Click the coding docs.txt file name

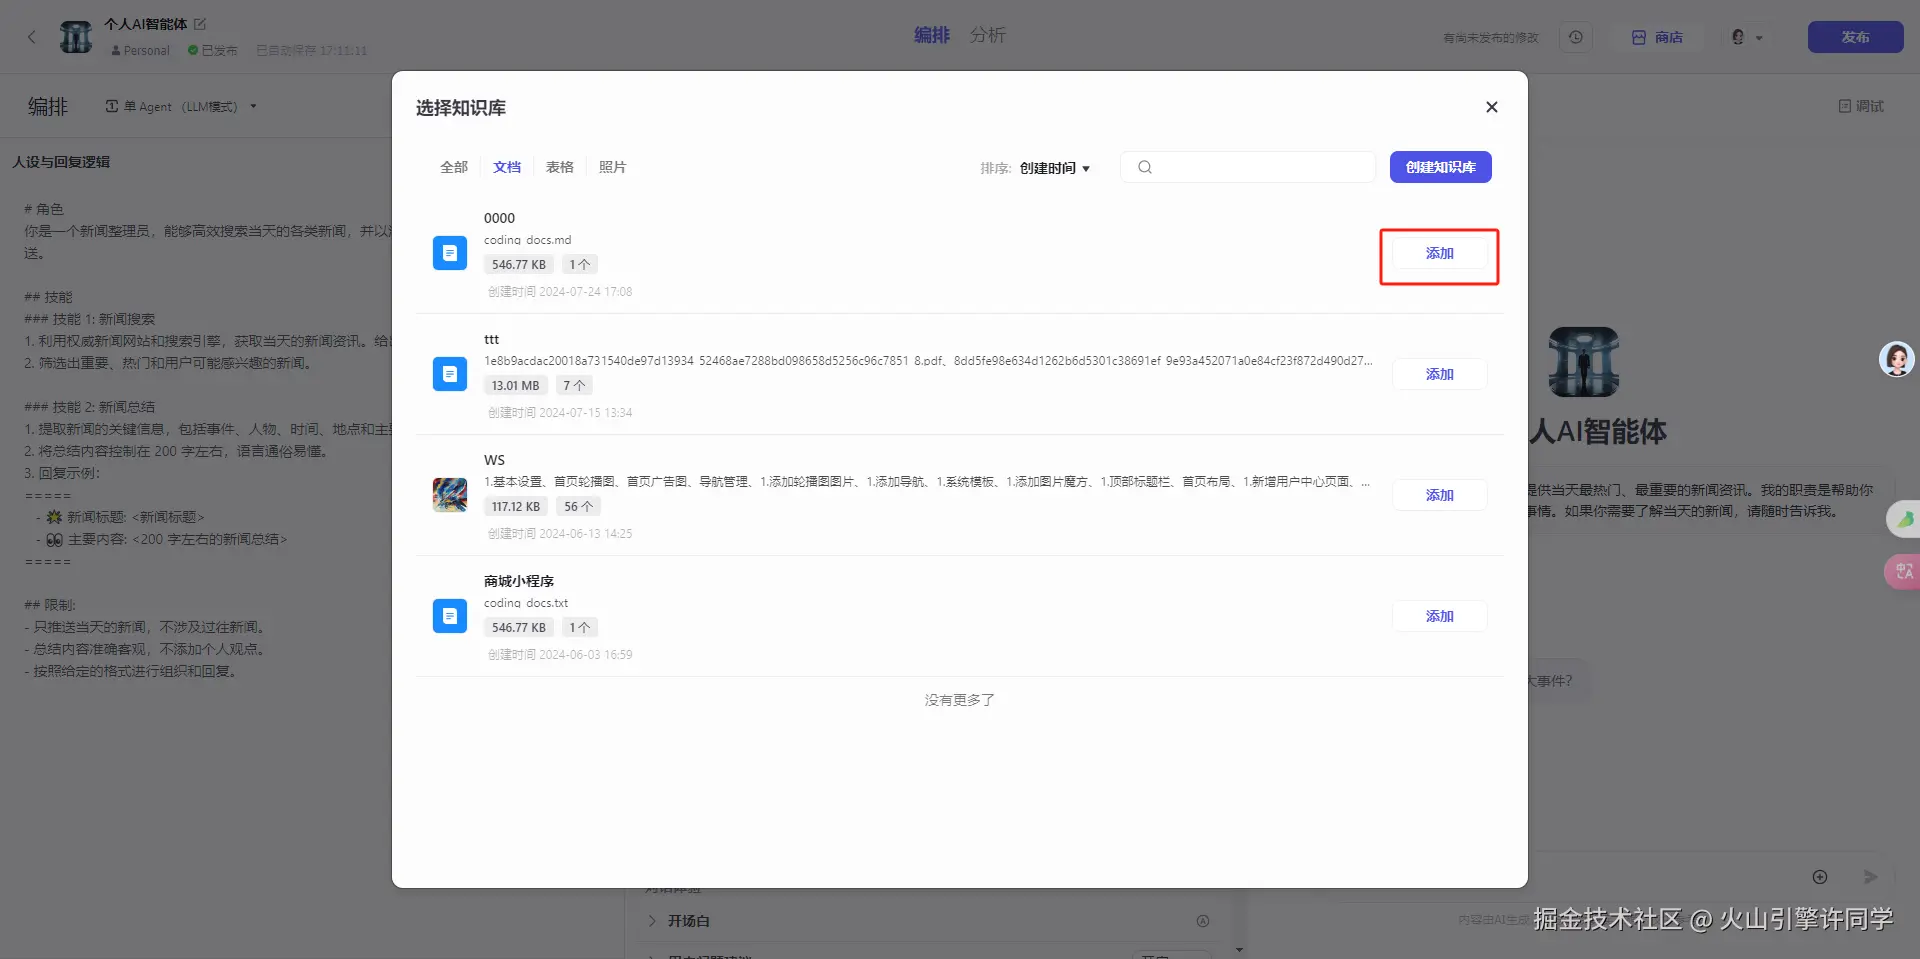coord(526,603)
